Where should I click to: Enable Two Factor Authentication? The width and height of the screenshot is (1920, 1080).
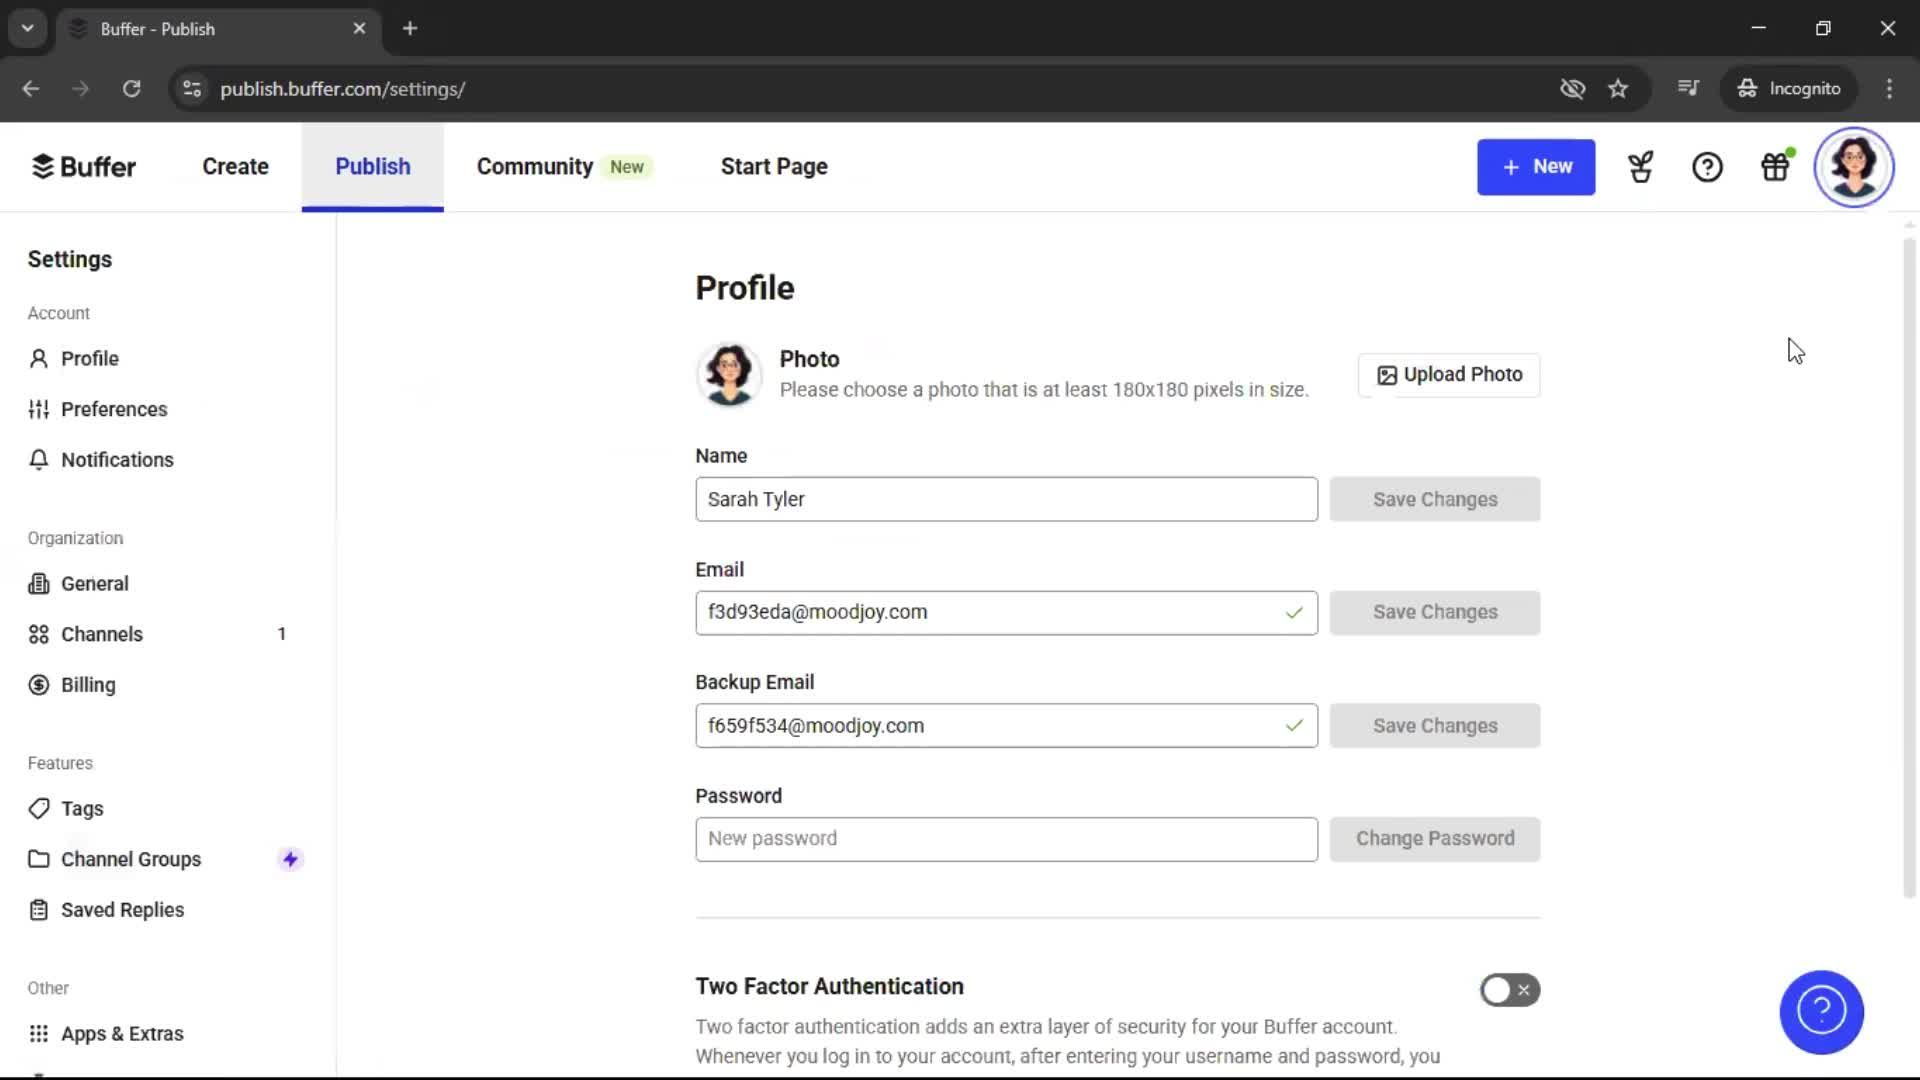click(x=1510, y=989)
